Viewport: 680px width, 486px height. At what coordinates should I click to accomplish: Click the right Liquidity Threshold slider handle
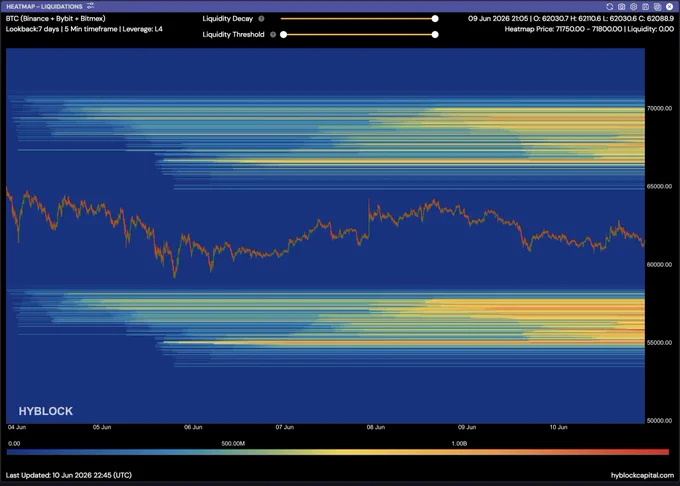click(435, 35)
